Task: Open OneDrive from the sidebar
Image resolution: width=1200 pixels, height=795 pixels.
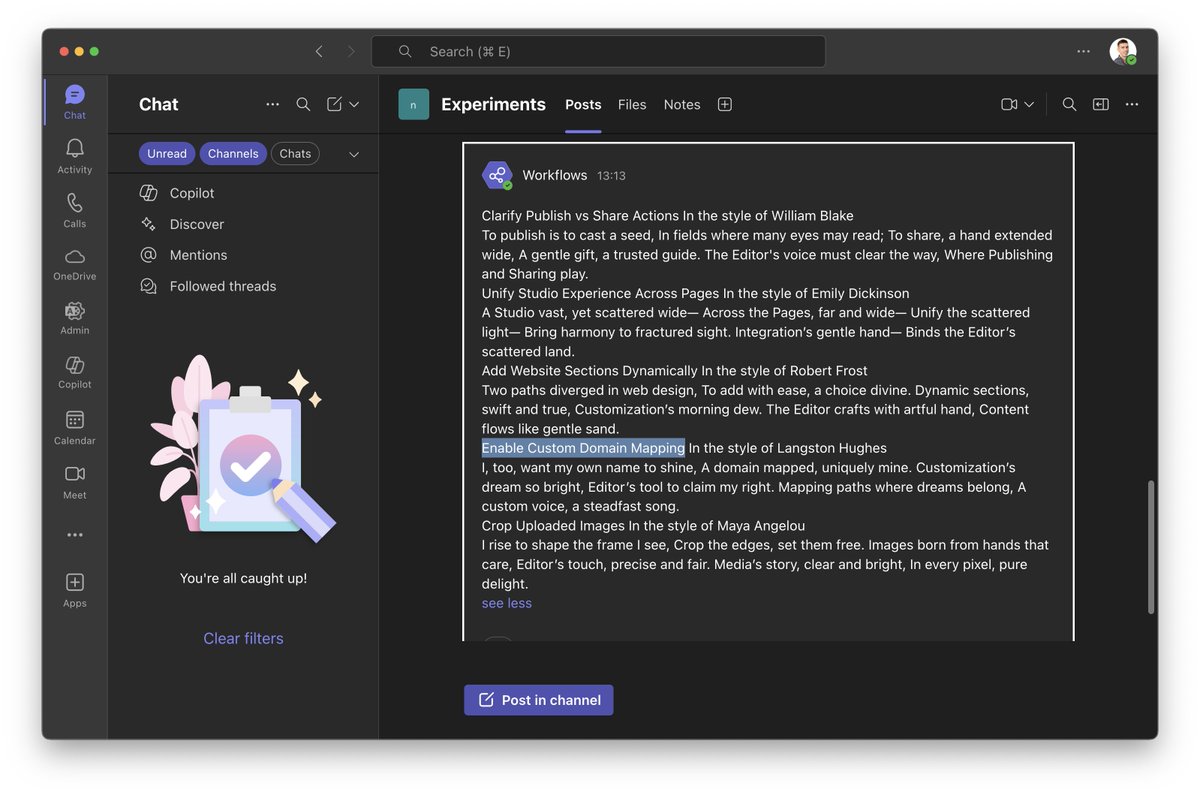Action: [x=75, y=264]
